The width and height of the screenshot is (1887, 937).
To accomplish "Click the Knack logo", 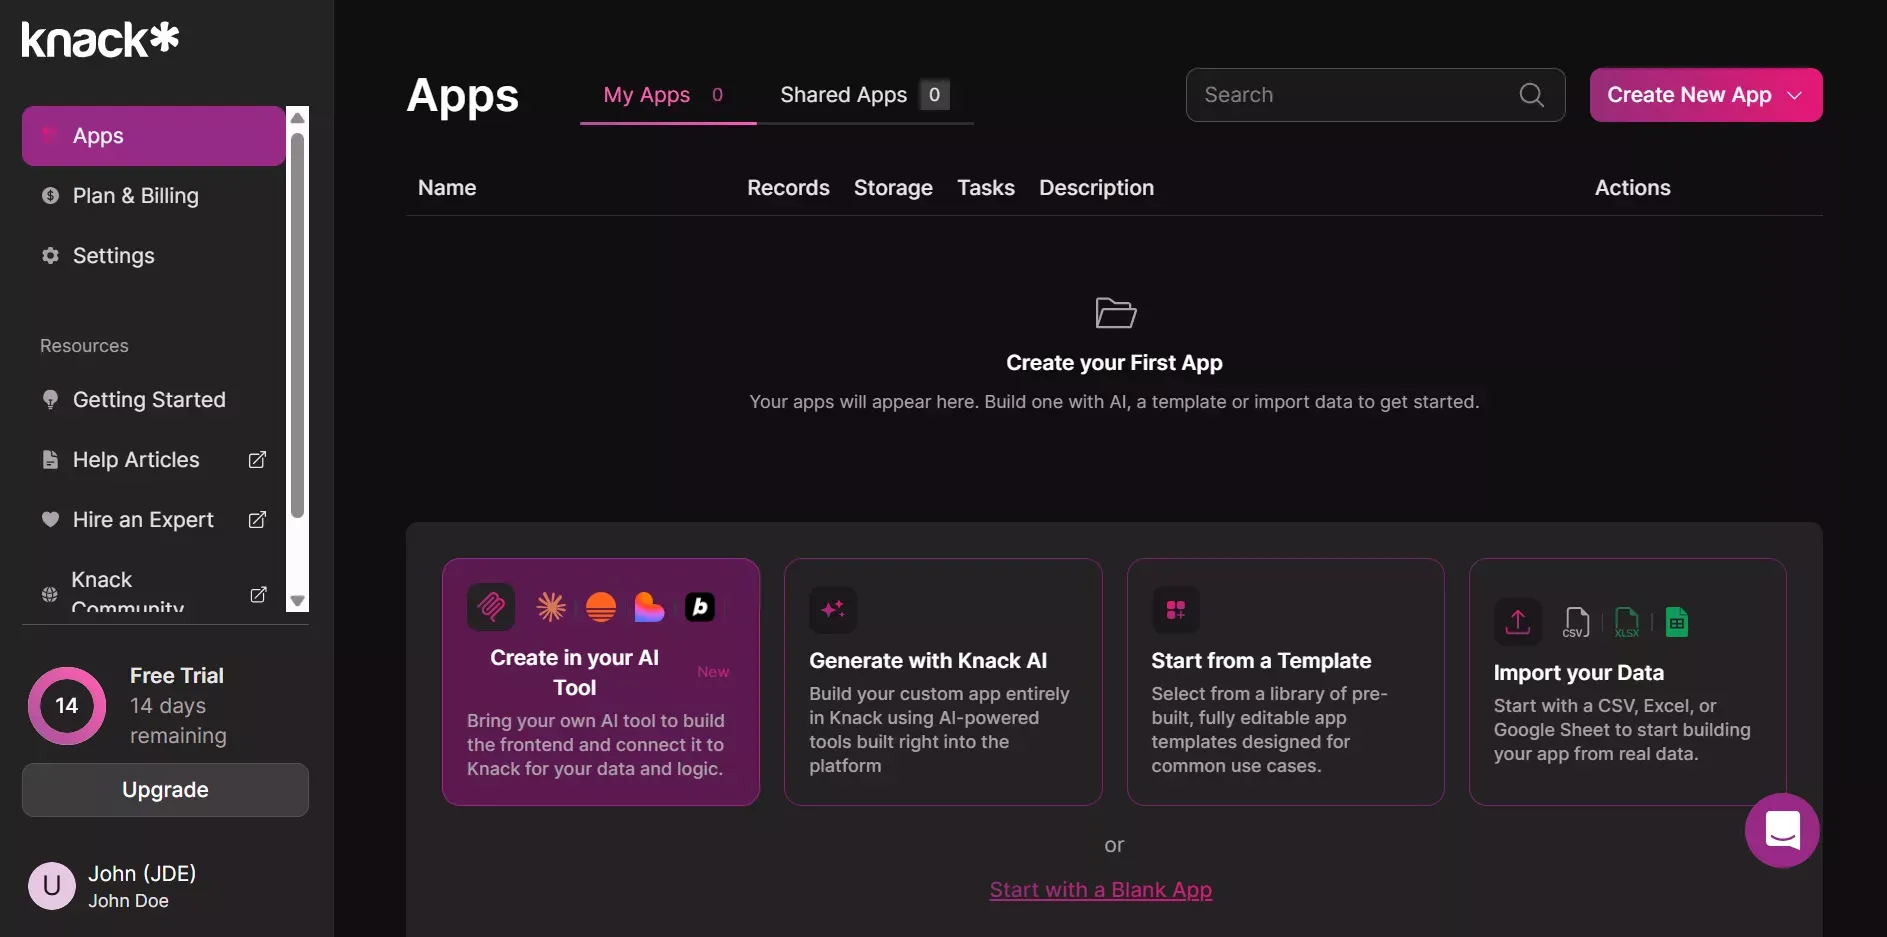I will click(x=100, y=39).
